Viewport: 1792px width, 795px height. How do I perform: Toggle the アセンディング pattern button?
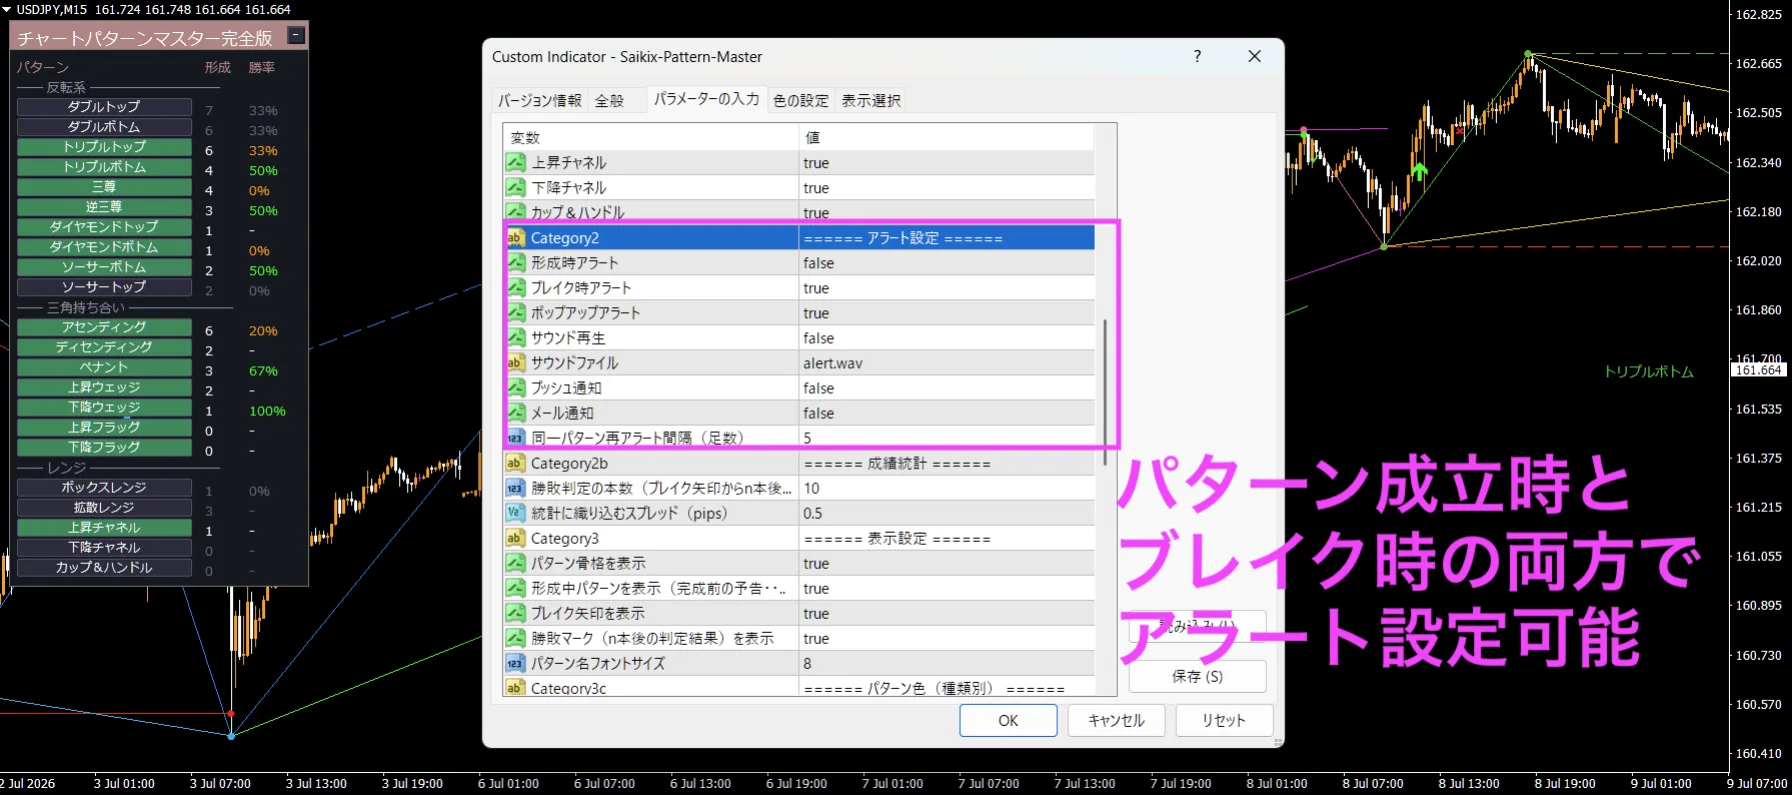(104, 327)
